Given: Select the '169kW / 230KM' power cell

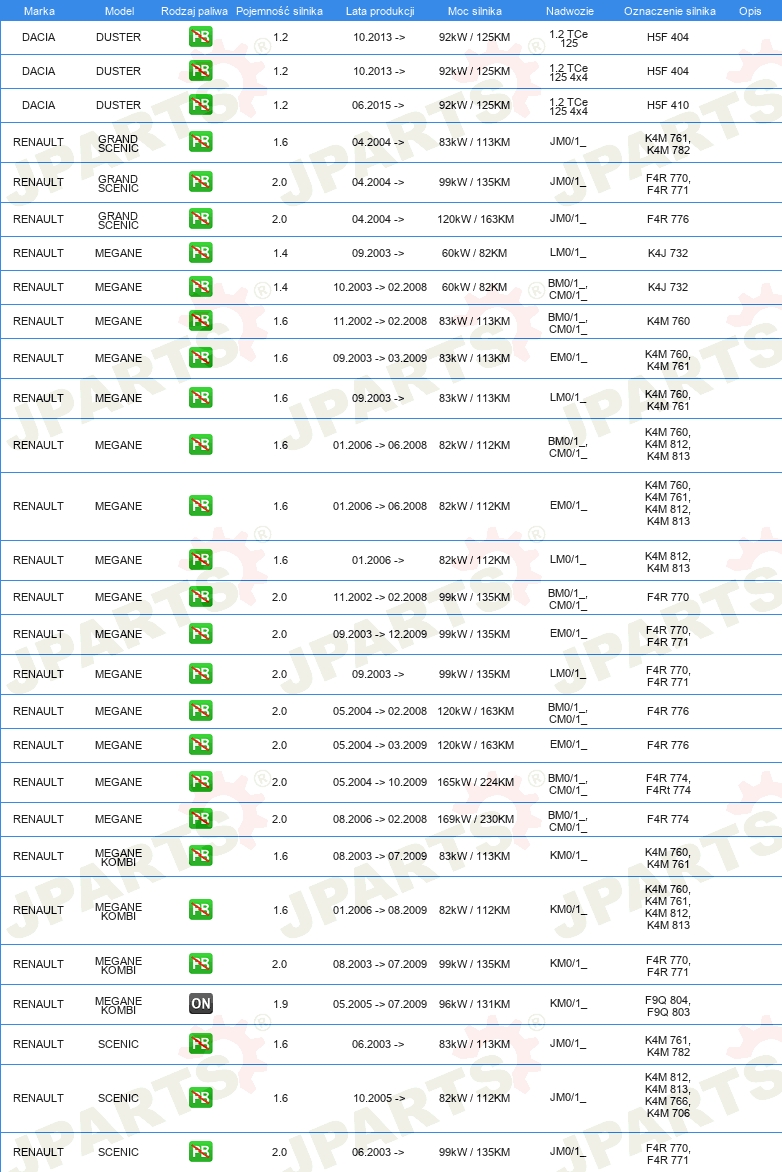Looking at the screenshot, I should [475, 819].
